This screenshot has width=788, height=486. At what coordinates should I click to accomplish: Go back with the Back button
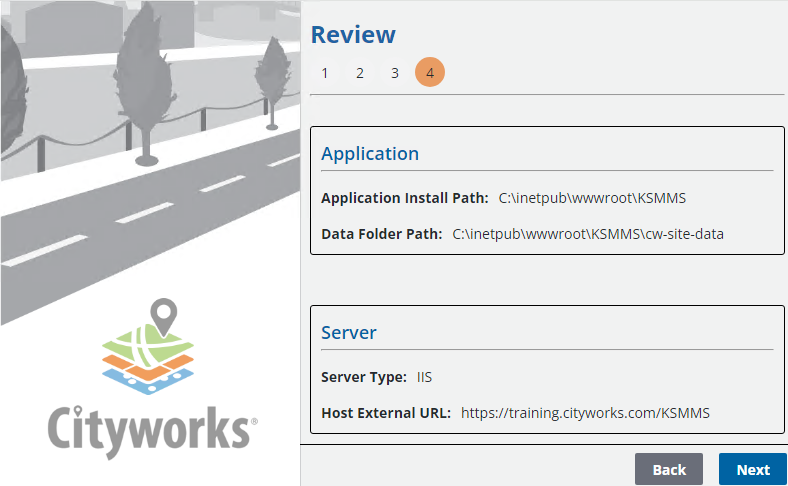(669, 469)
